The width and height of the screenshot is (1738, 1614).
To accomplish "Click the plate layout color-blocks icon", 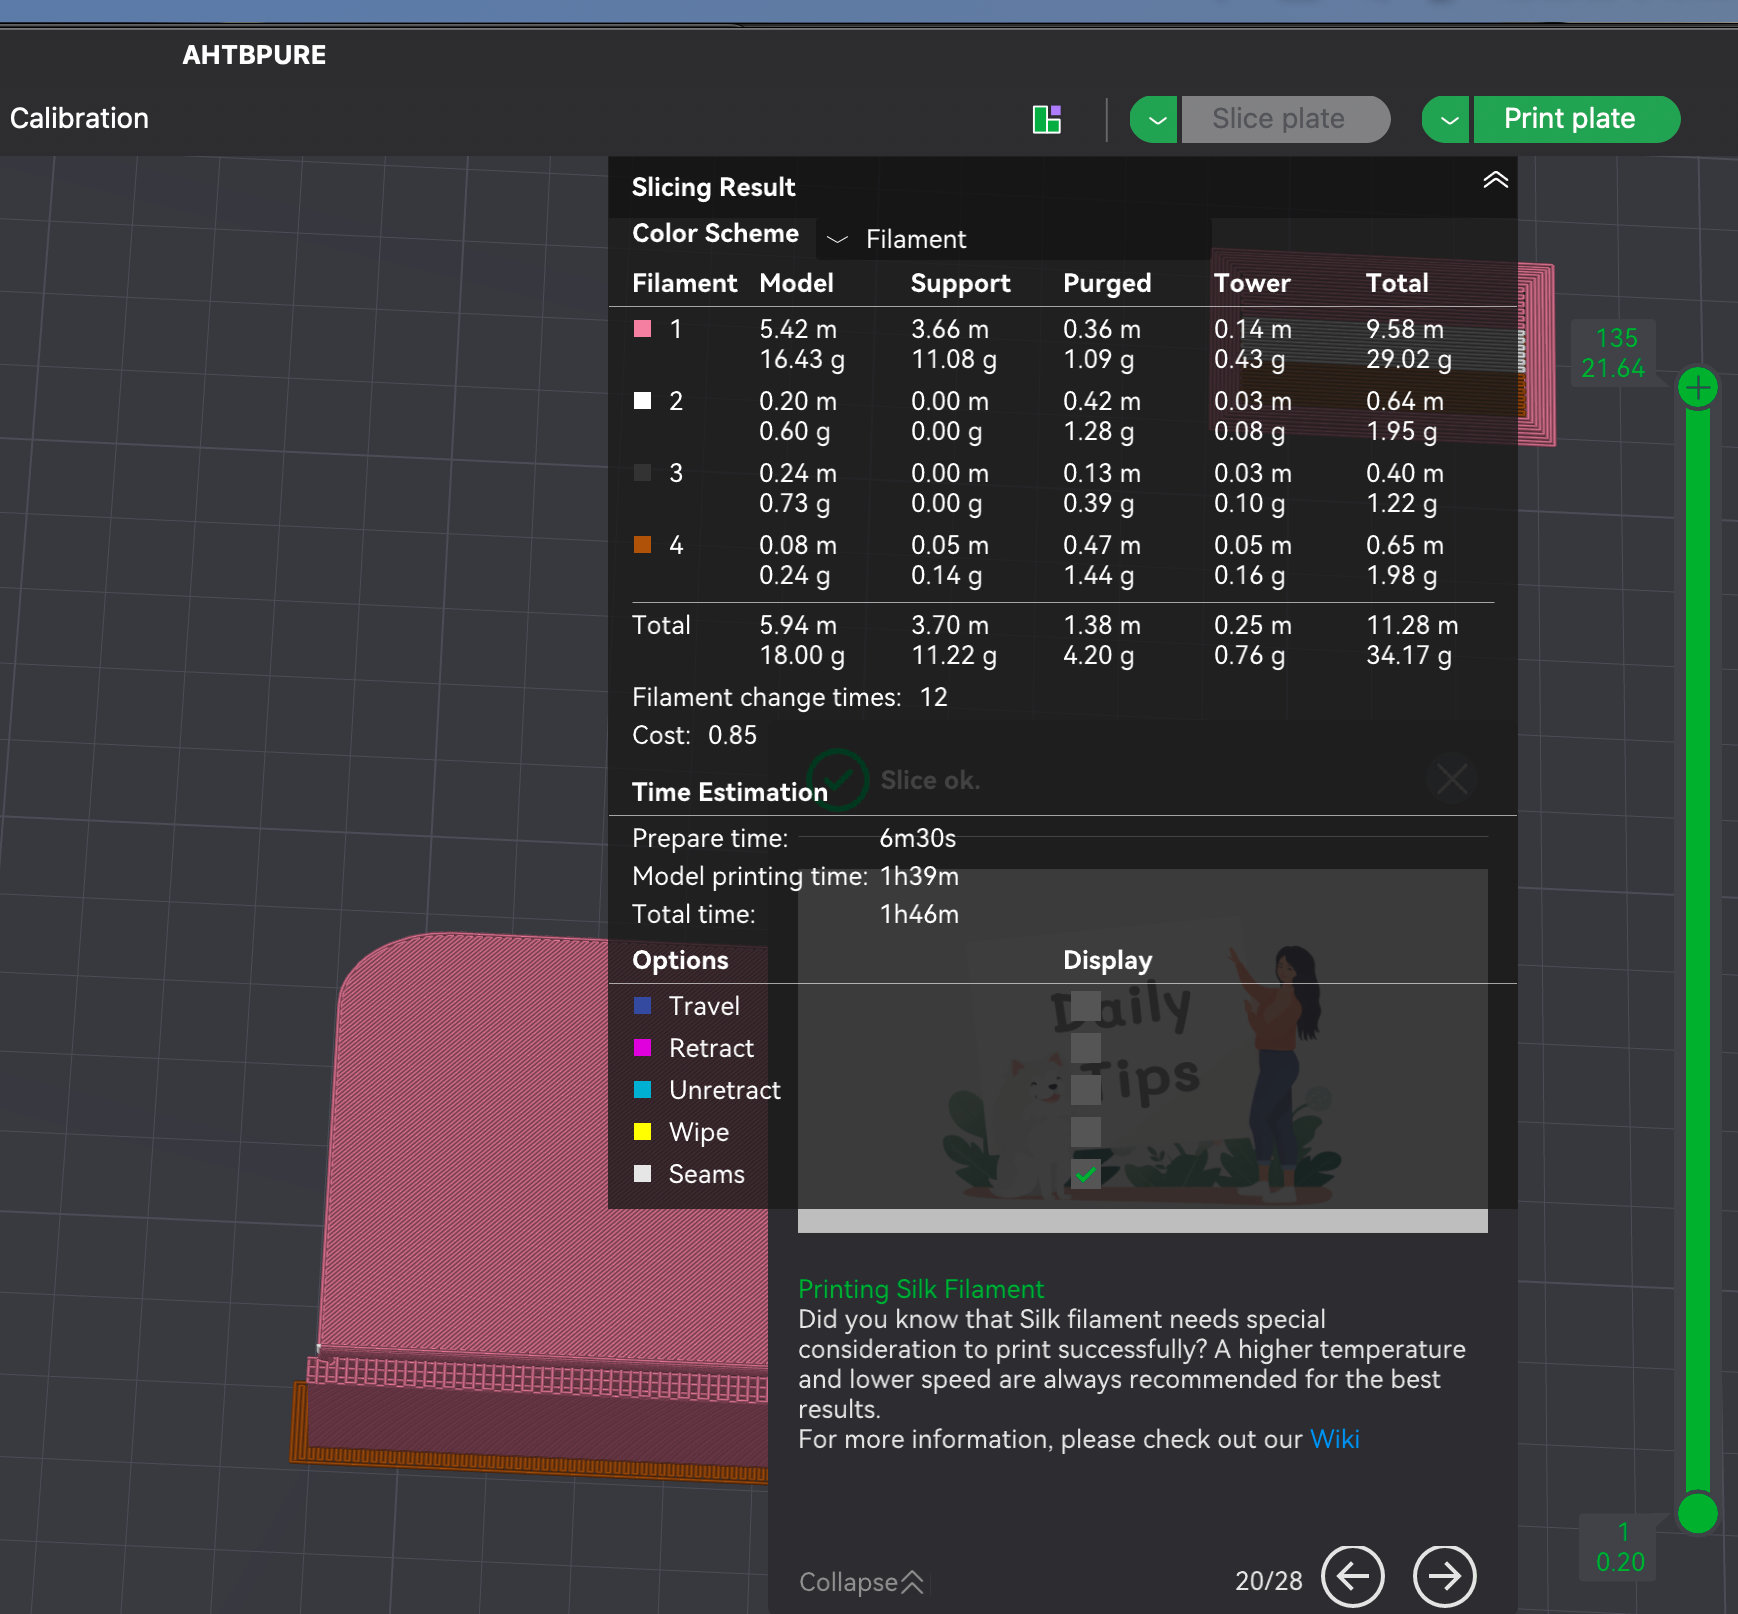I will pyautogui.click(x=1047, y=119).
